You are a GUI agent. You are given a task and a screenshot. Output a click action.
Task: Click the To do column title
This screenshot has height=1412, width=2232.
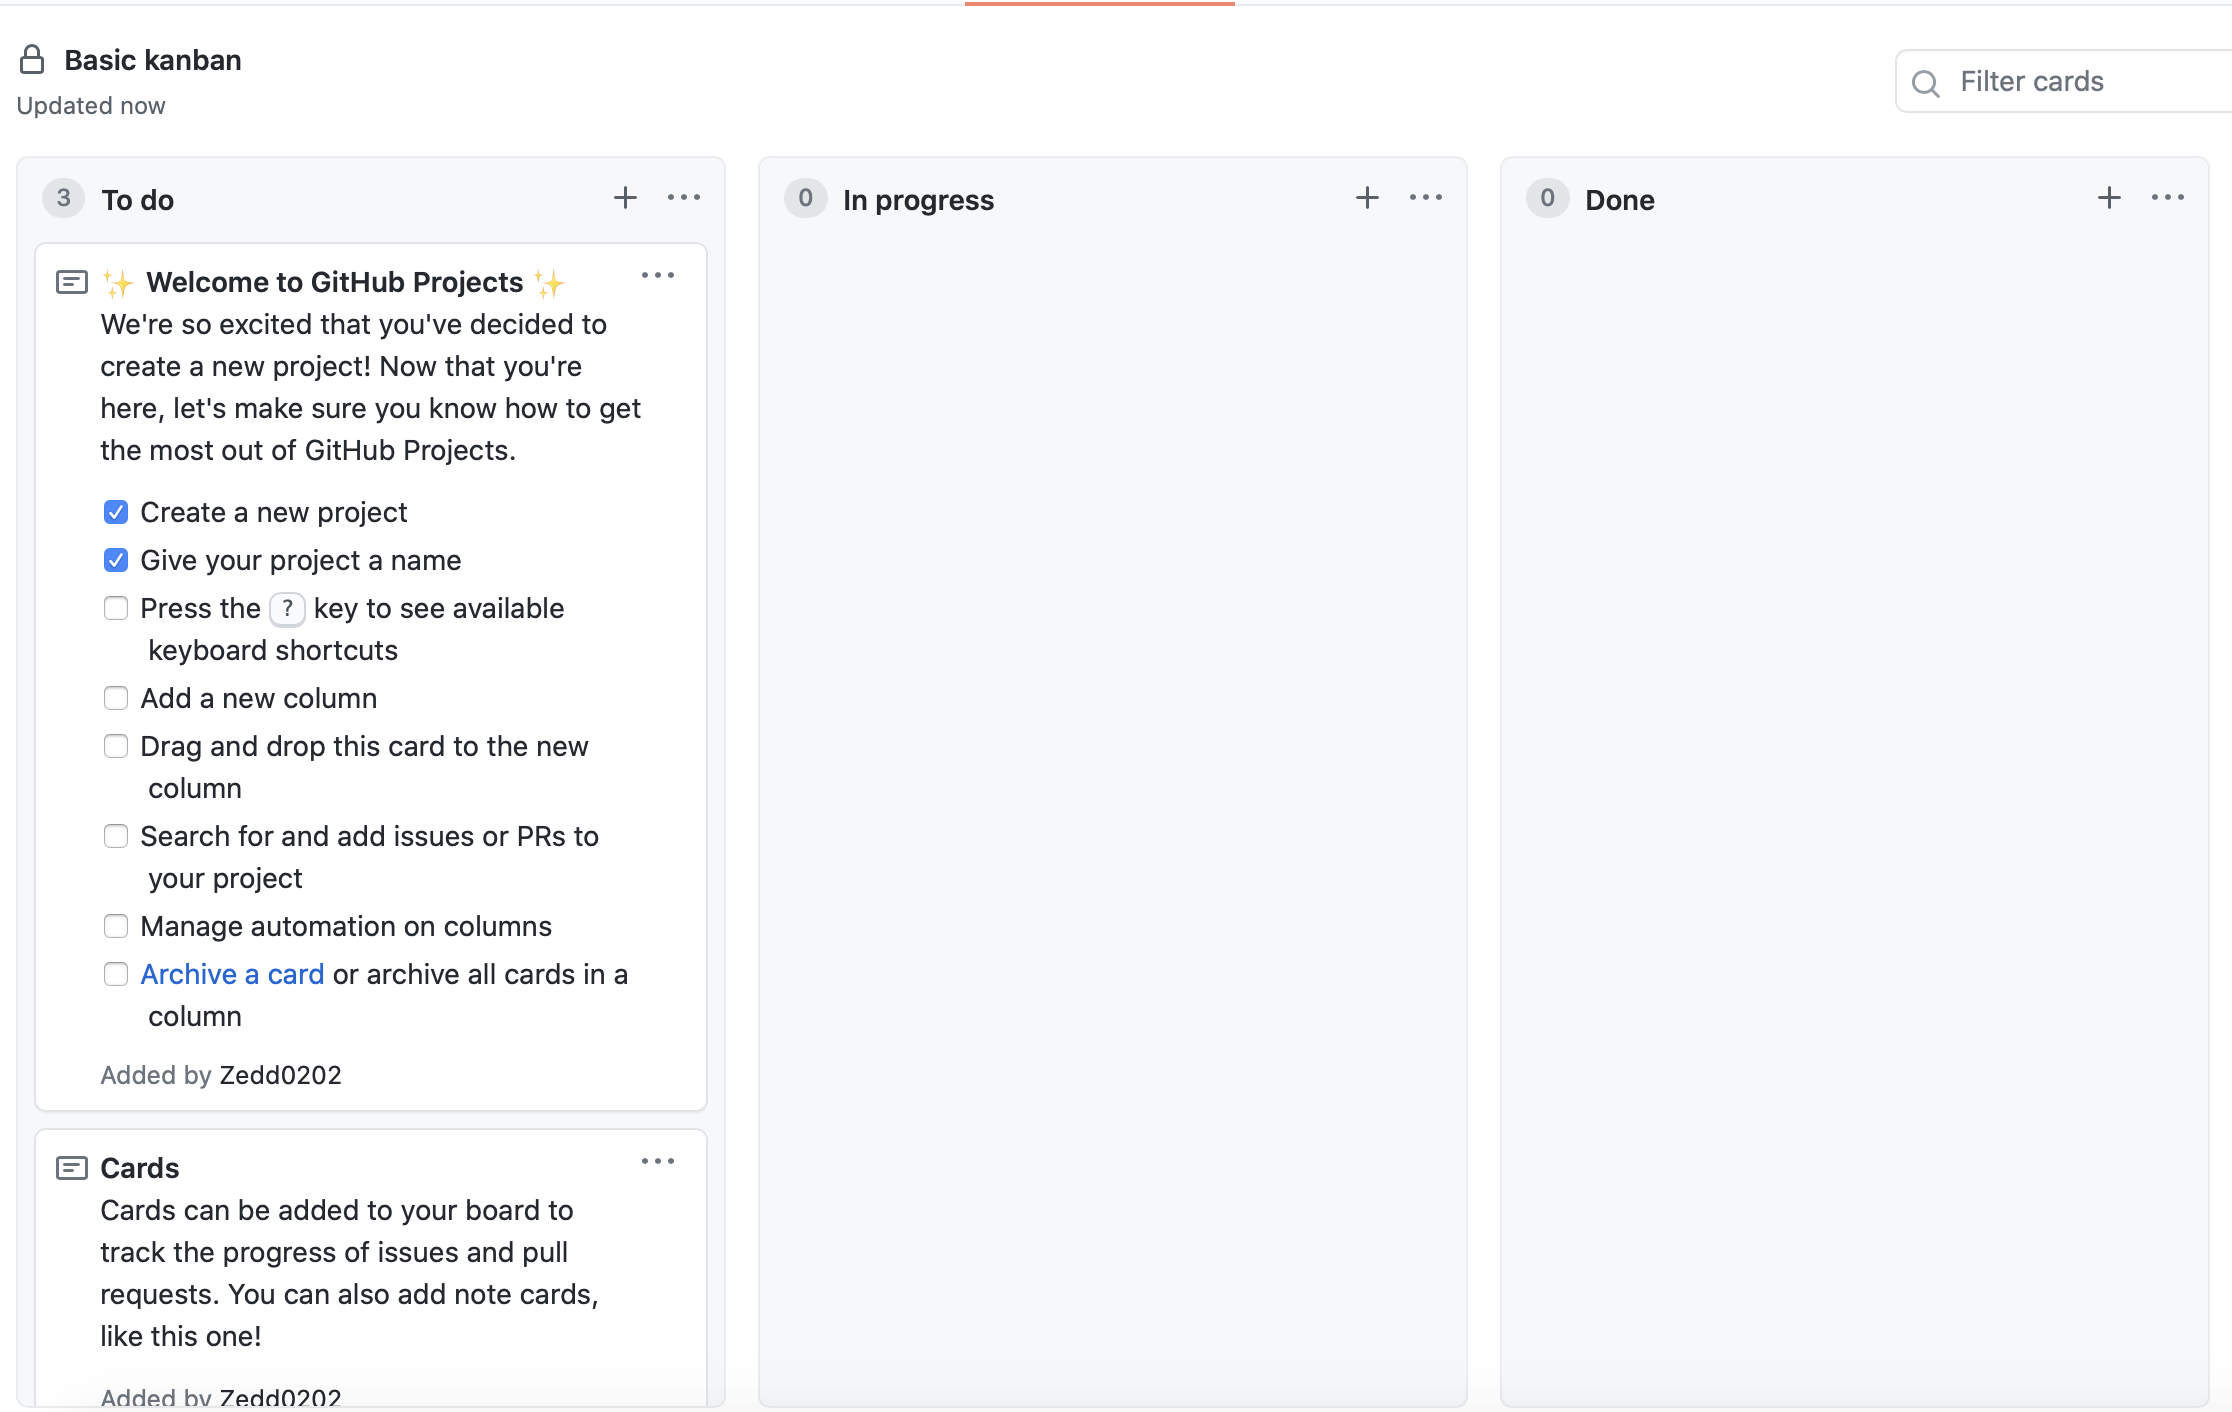[x=138, y=200]
